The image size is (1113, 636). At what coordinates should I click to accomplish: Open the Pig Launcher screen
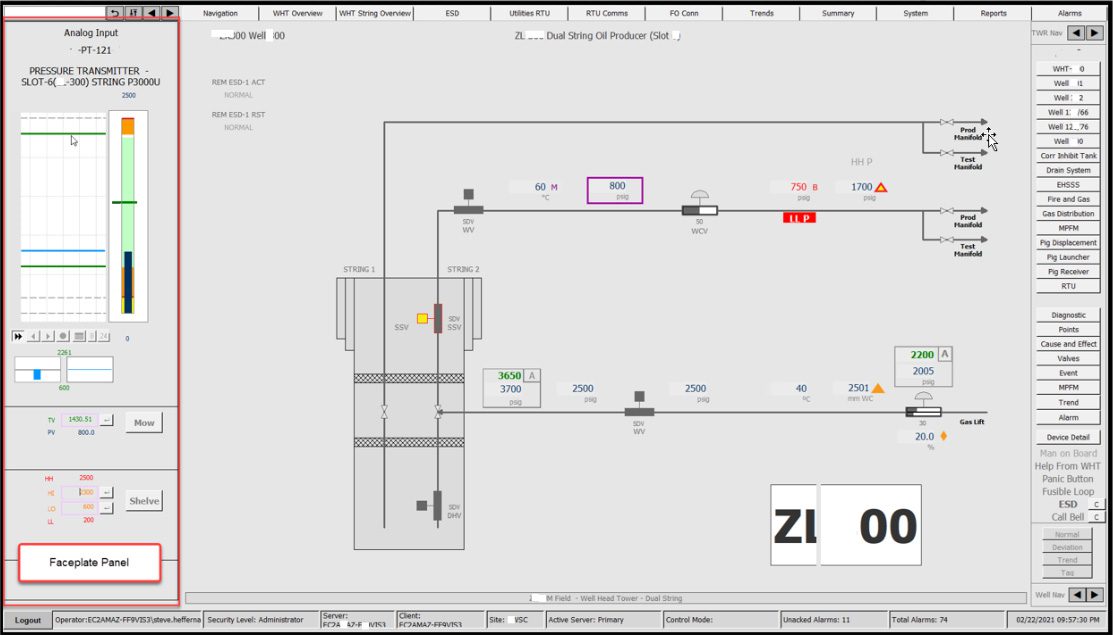pyautogui.click(x=1068, y=257)
